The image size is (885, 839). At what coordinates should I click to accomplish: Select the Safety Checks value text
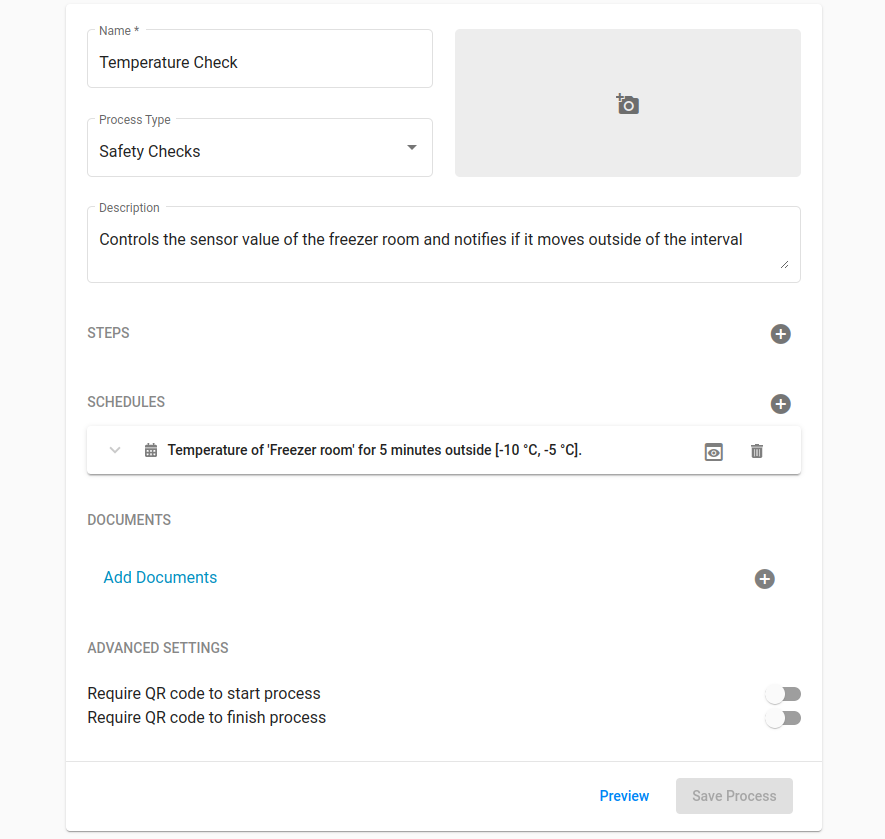150,152
